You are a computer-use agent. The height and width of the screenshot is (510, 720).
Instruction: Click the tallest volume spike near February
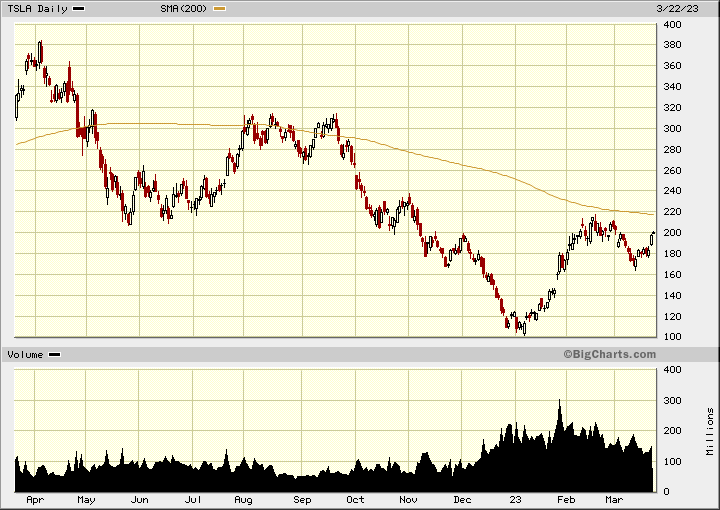[x=559, y=415]
